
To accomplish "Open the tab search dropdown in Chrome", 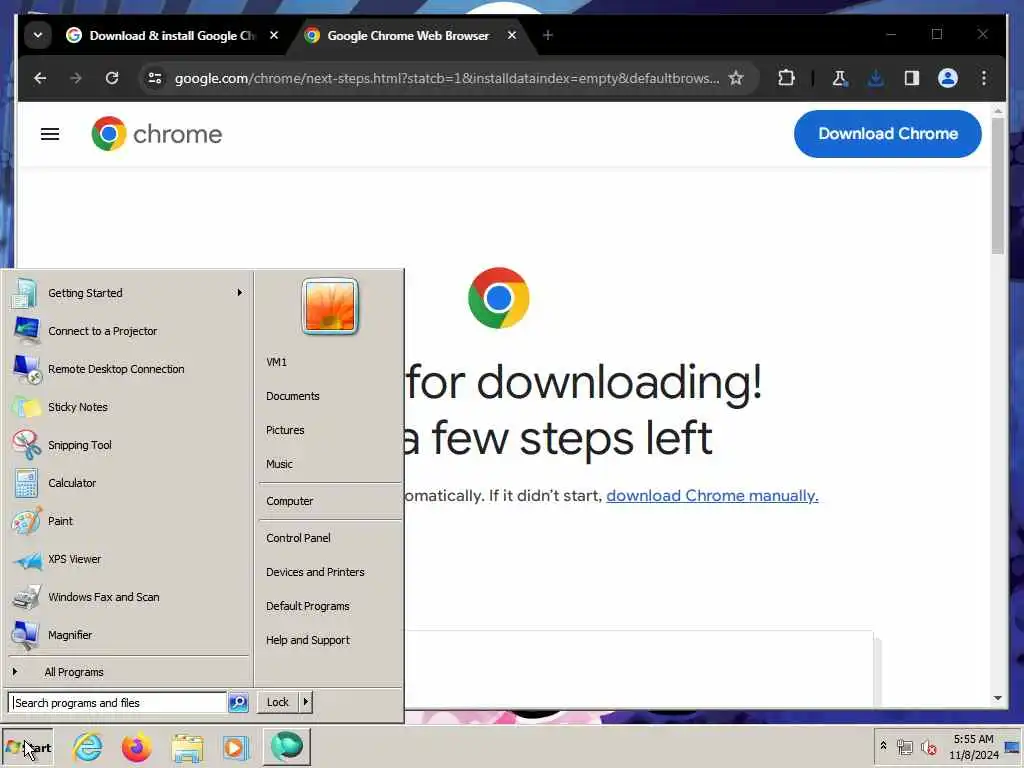I will point(38,35).
